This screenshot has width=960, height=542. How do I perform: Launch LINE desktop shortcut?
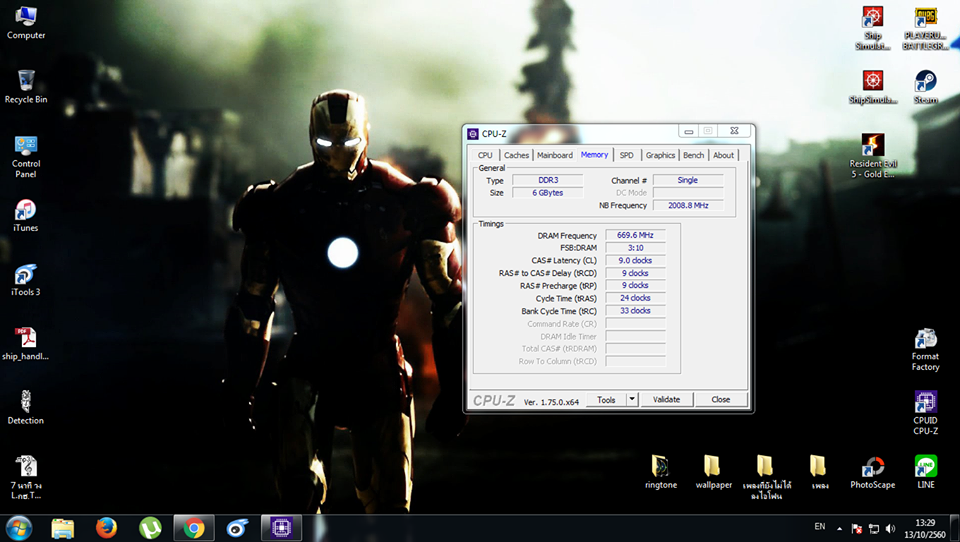(x=925, y=472)
